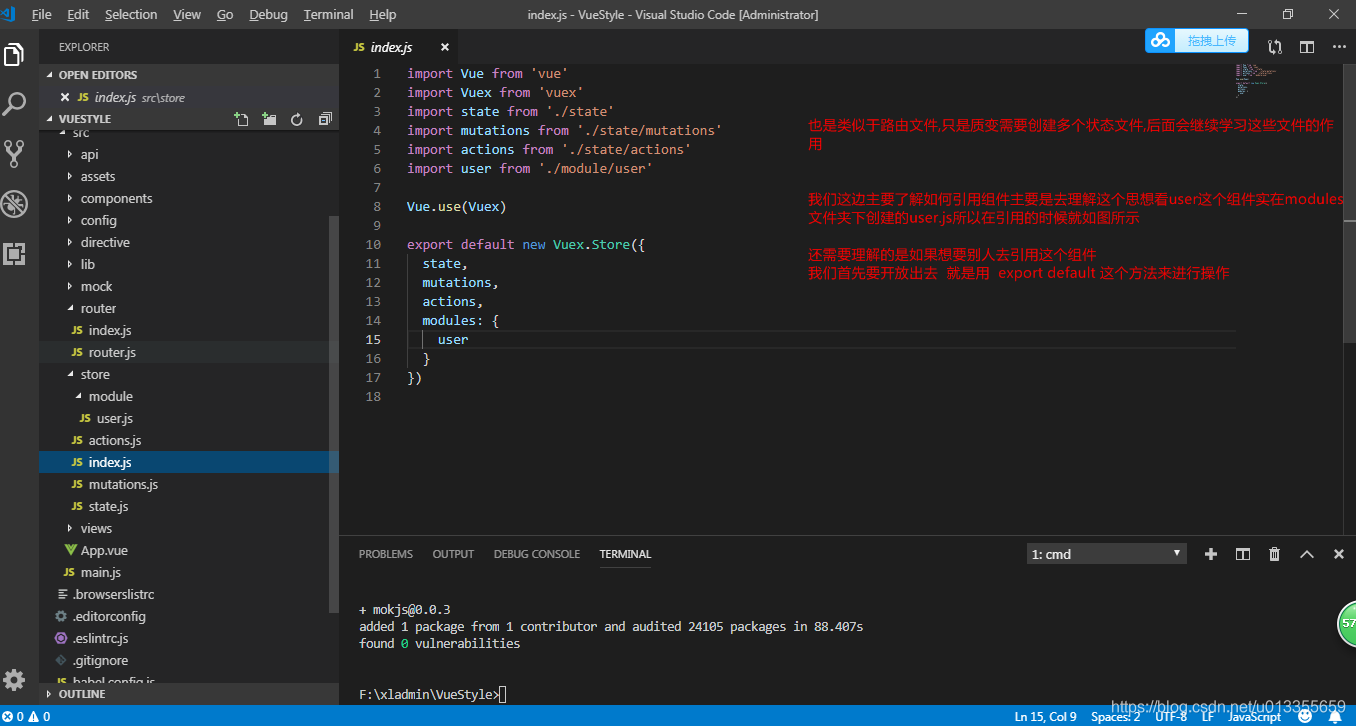Create a new terminal with plus icon
The width and height of the screenshot is (1356, 726).
click(1211, 554)
